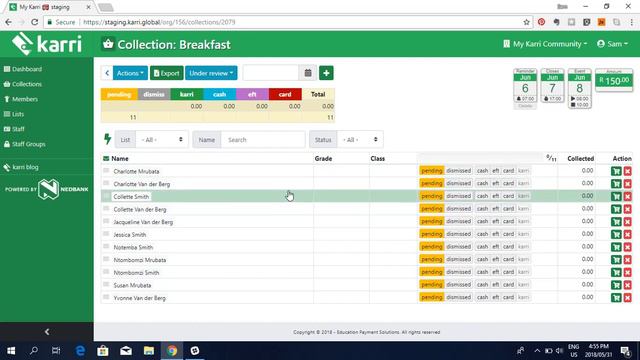The image size is (640, 360).
Task: Open the karri blog link
Action: (x=21, y=167)
